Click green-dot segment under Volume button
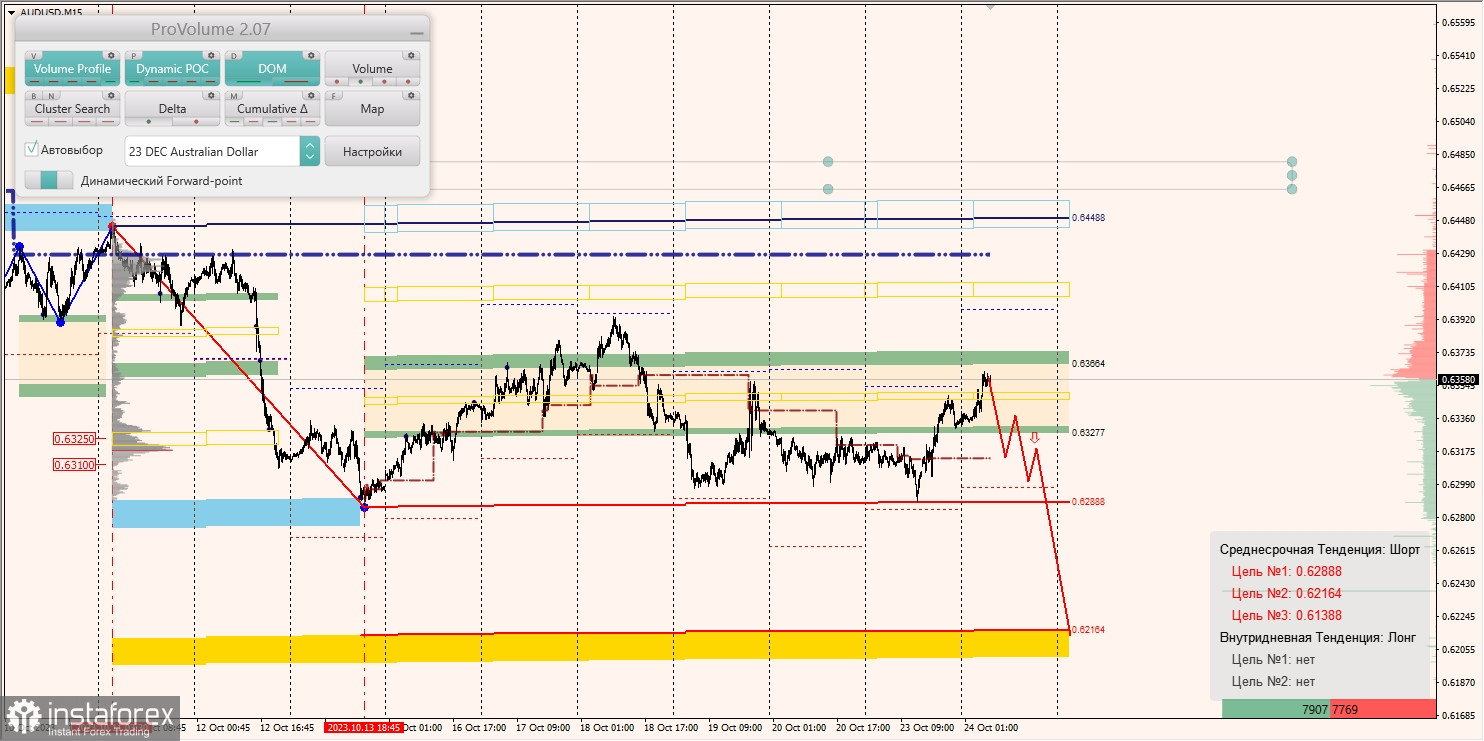 click(360, 81)
